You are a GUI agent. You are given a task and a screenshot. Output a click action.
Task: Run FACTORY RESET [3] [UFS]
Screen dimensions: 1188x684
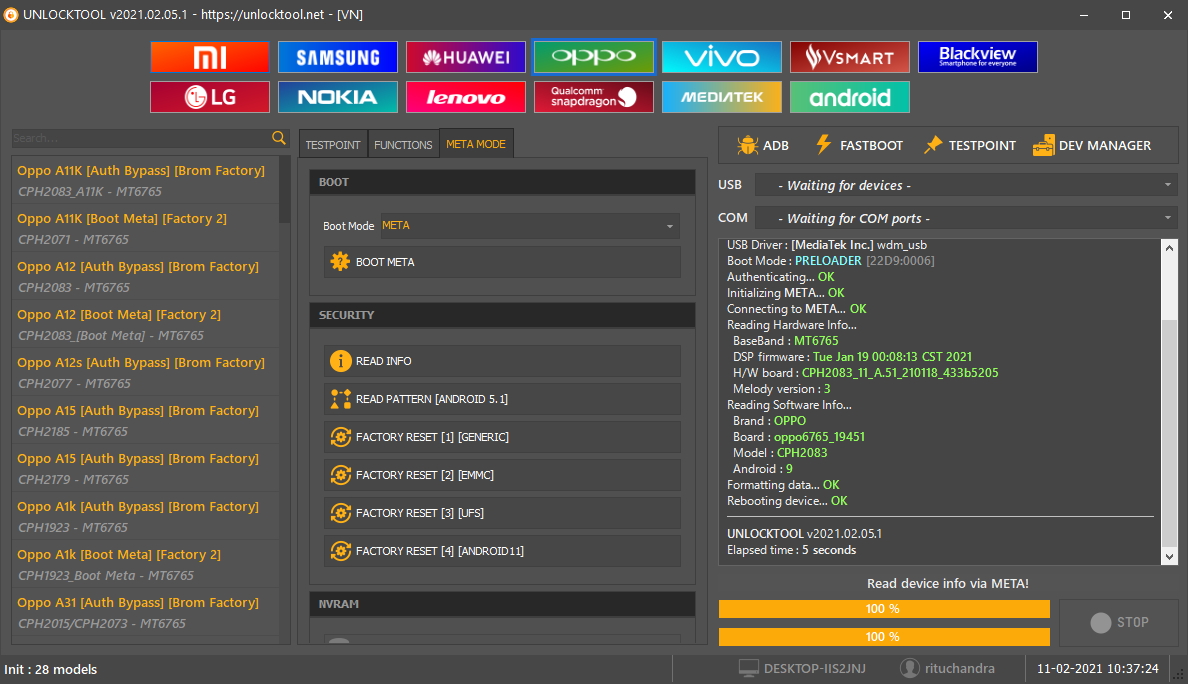click(502, 513)
